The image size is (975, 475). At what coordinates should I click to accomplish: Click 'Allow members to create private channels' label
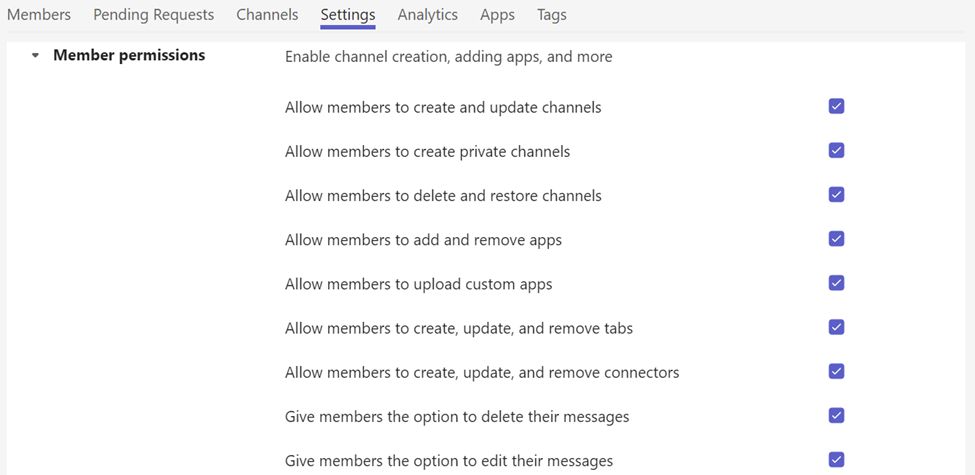click(x=428, y=152)
